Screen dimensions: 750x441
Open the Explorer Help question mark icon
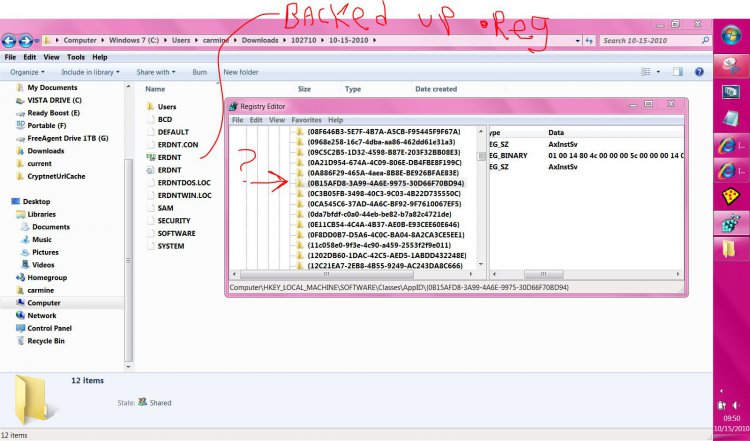[x=699, y=72]
